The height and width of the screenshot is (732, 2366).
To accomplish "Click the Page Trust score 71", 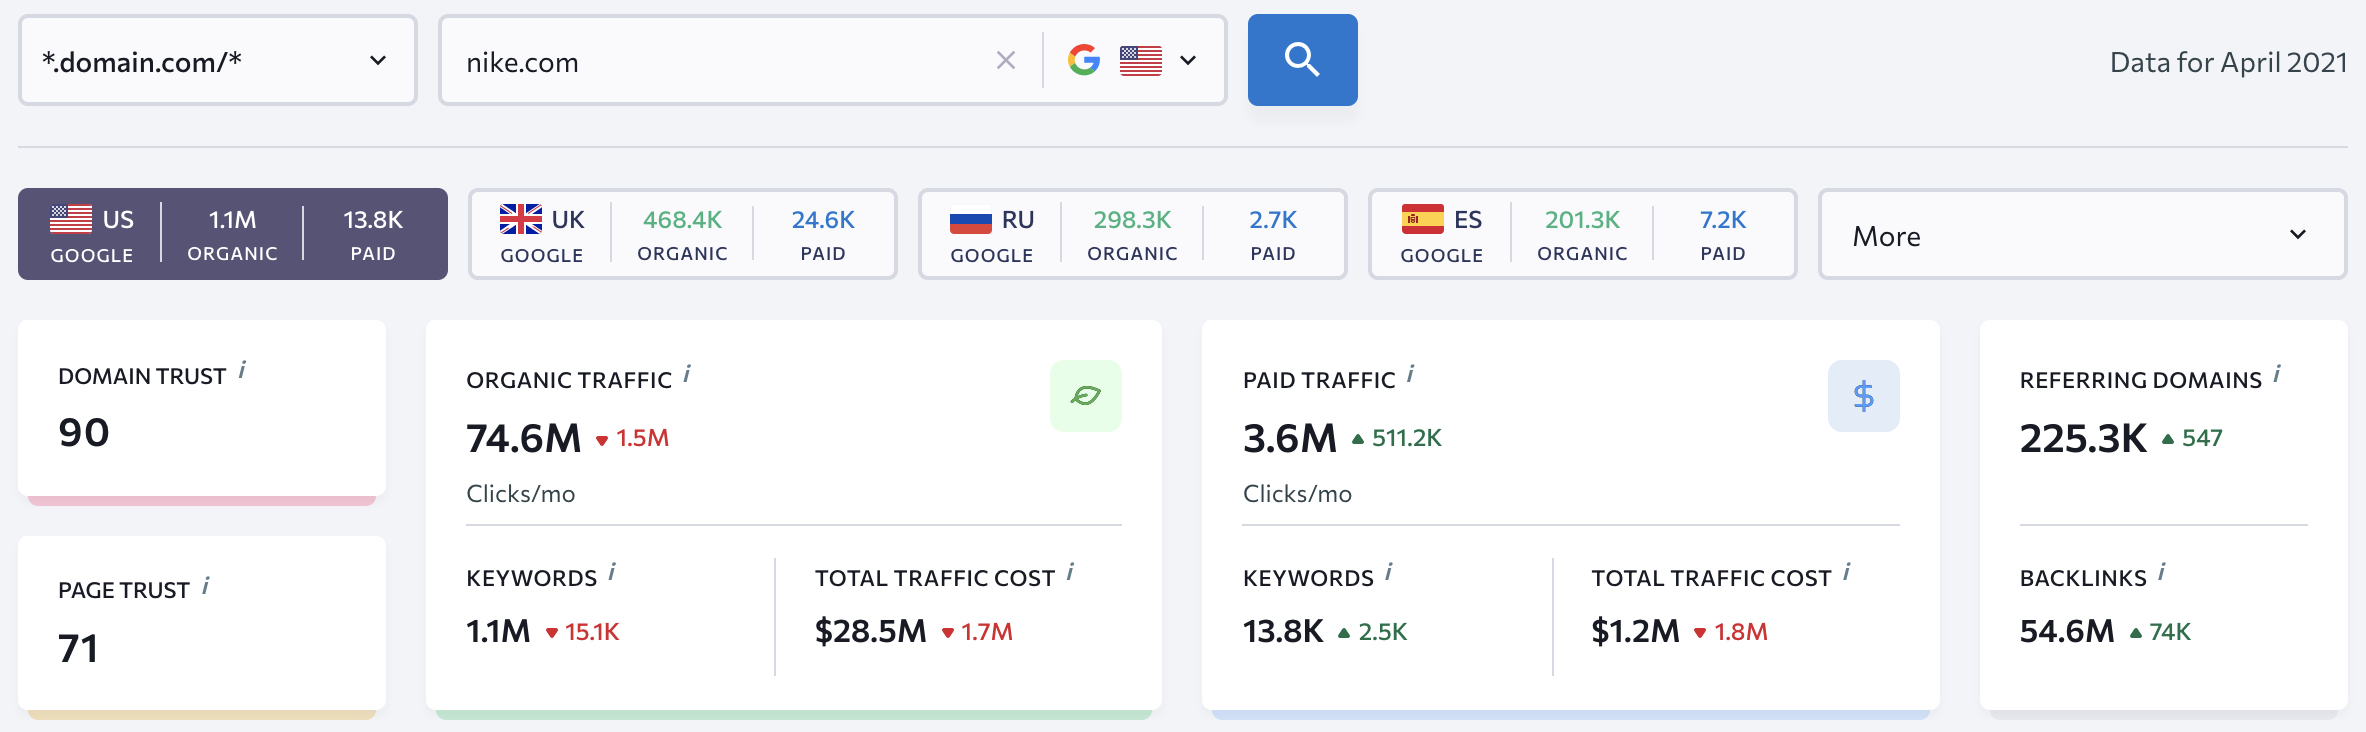I will tap(78, 648).
